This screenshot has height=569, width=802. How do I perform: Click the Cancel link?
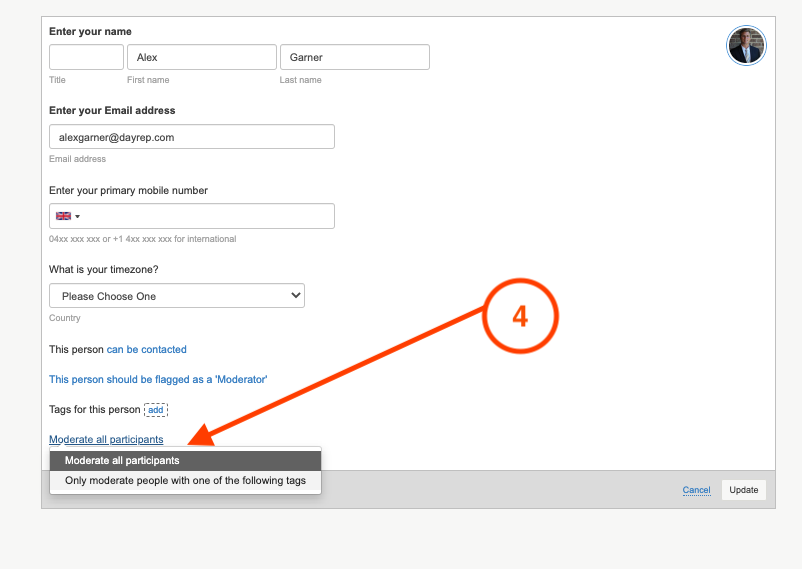[696, 490]
